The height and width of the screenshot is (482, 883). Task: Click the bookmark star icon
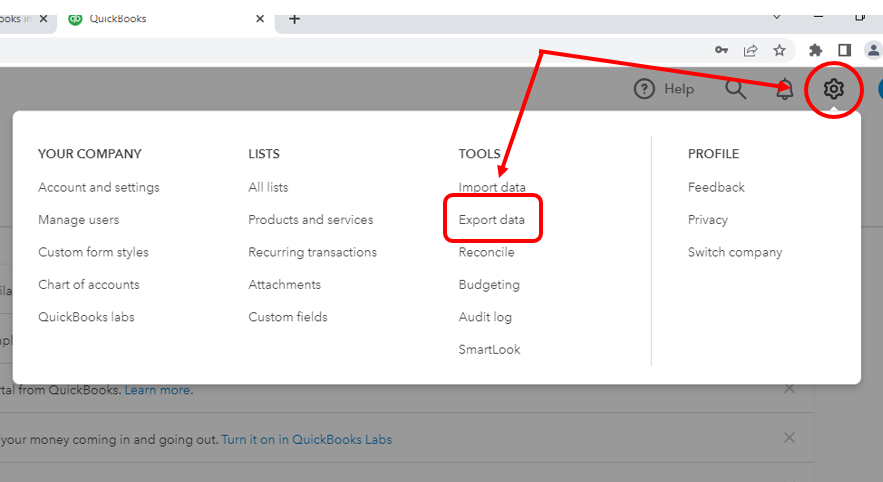pos(779,51)
